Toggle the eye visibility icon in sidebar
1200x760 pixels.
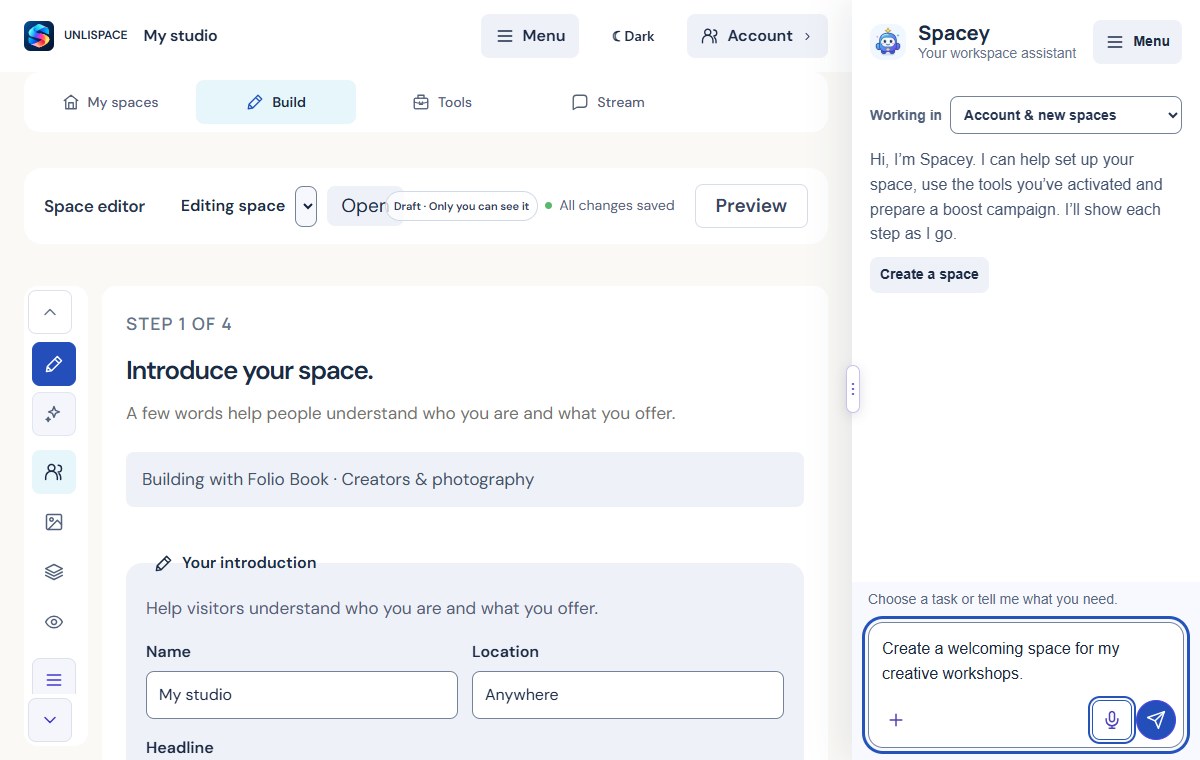54,622
